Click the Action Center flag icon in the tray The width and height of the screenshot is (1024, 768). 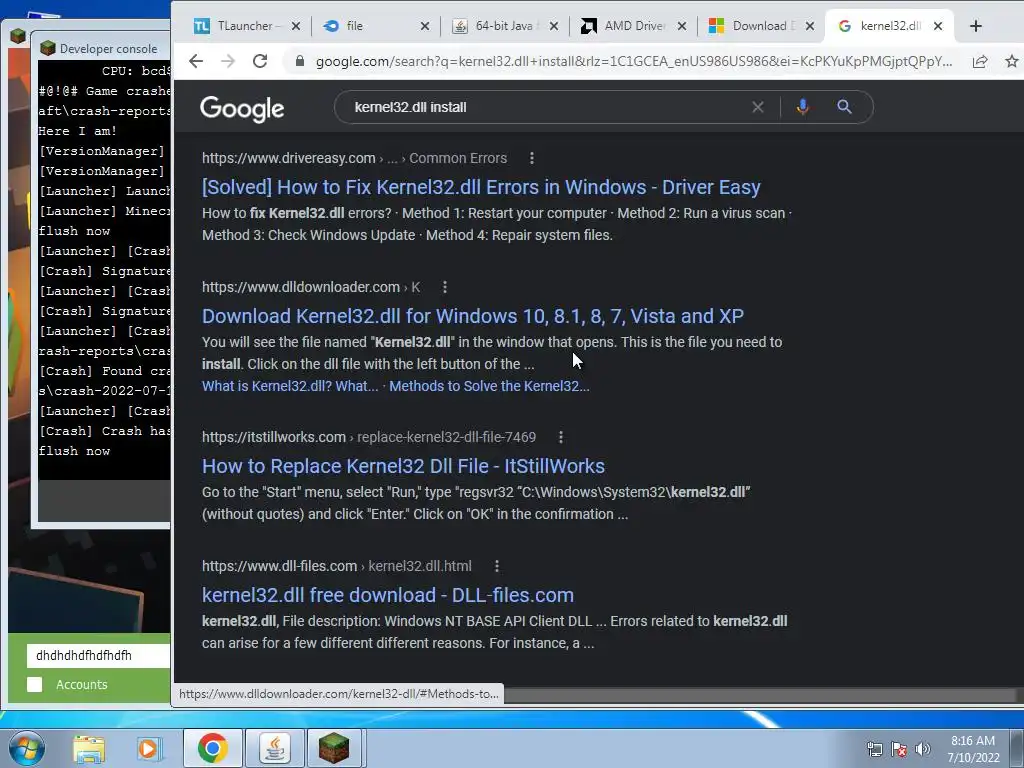pyautogui.click(x=899, y=749)
